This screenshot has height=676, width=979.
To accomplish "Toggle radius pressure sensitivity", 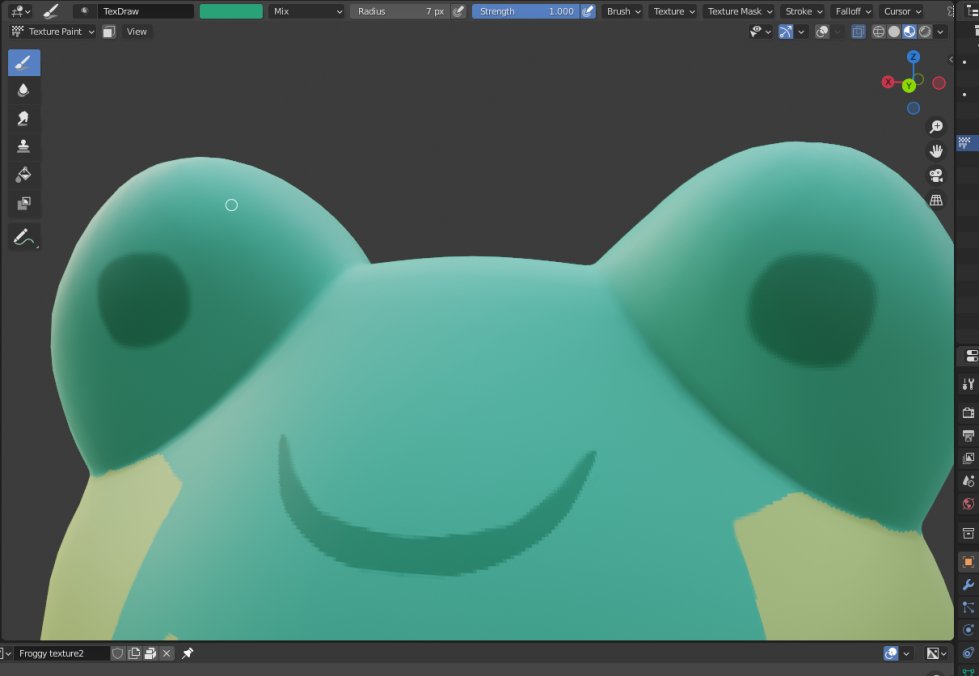I will point(458,11).
